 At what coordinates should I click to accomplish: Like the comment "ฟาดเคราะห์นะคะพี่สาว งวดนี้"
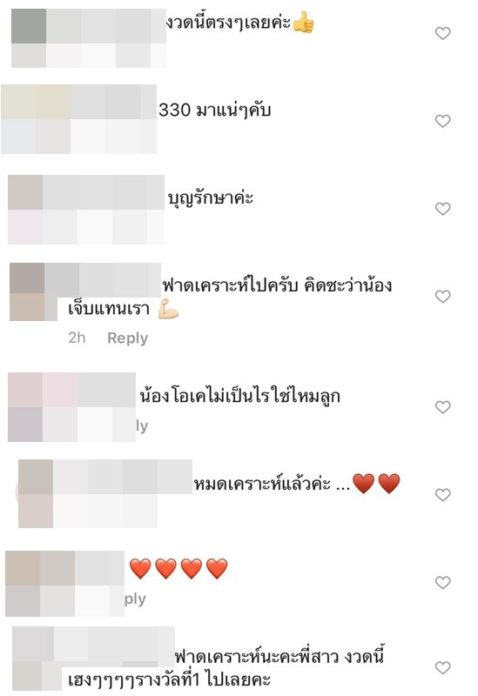tap(442, 668)
